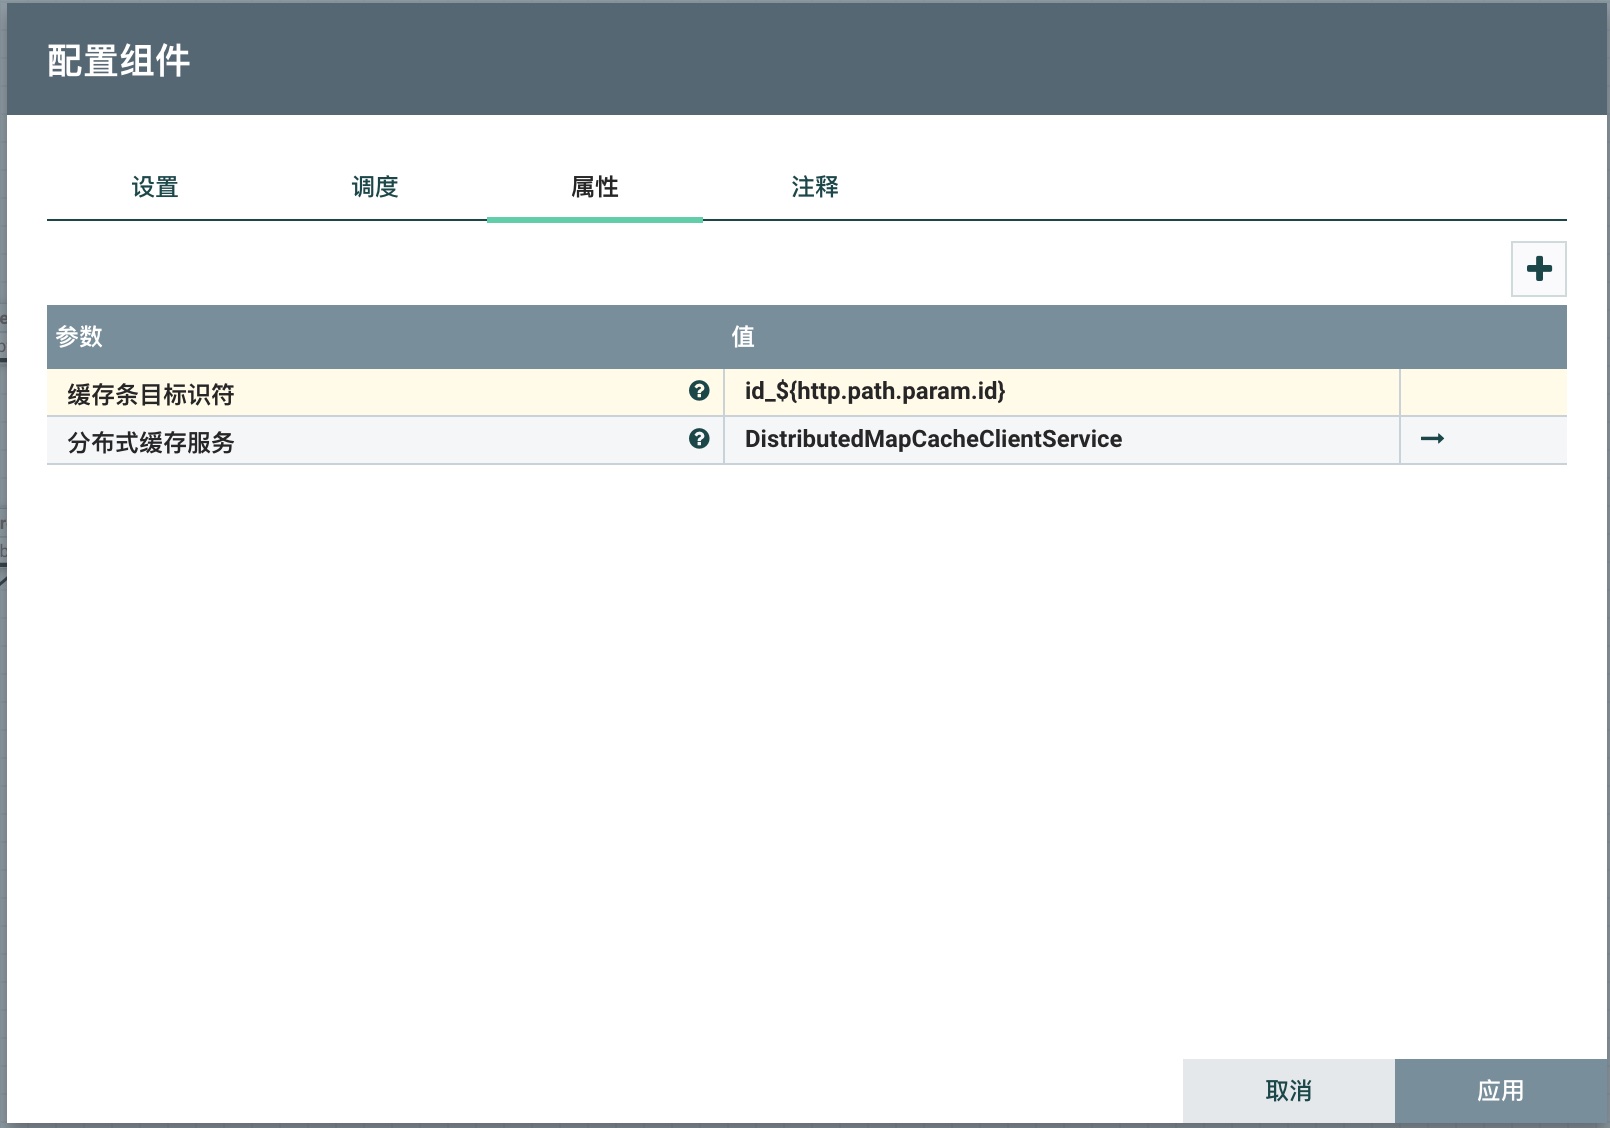1610x1128 pixels.
Task: Switch to the 设置 tab
Action: pyautogui.click(x=155, y=187)
